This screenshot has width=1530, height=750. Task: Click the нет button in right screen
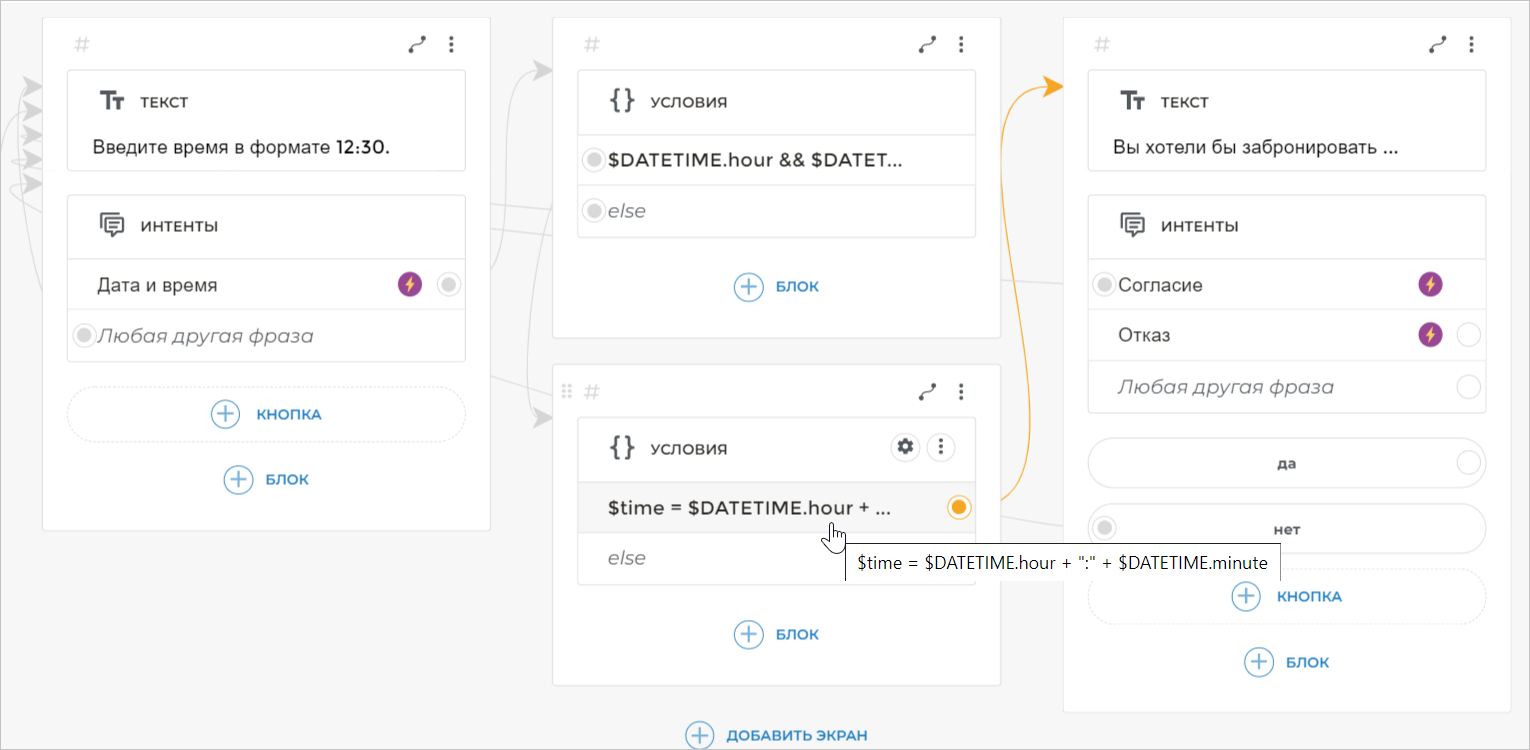[x=1288, y=529]
